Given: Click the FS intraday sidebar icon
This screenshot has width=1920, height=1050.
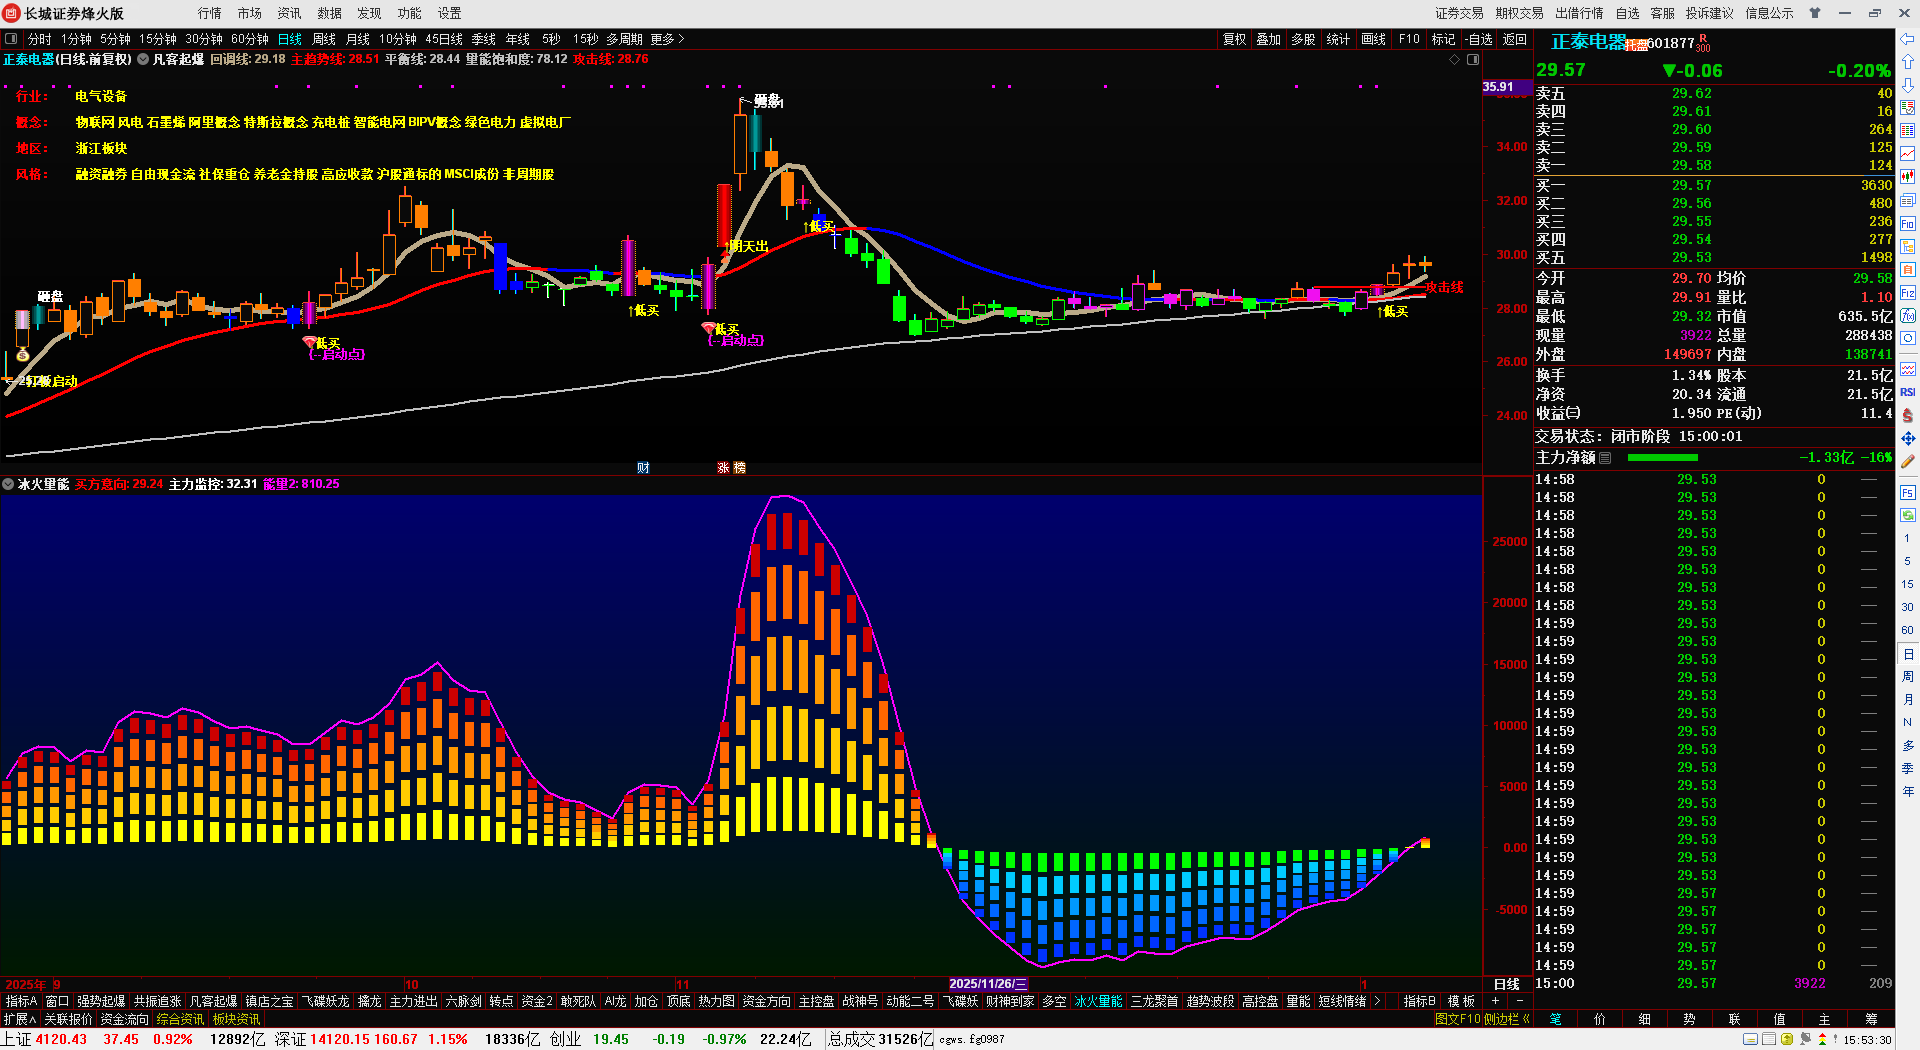Looking at the screenshot, I should (1908, 493).
